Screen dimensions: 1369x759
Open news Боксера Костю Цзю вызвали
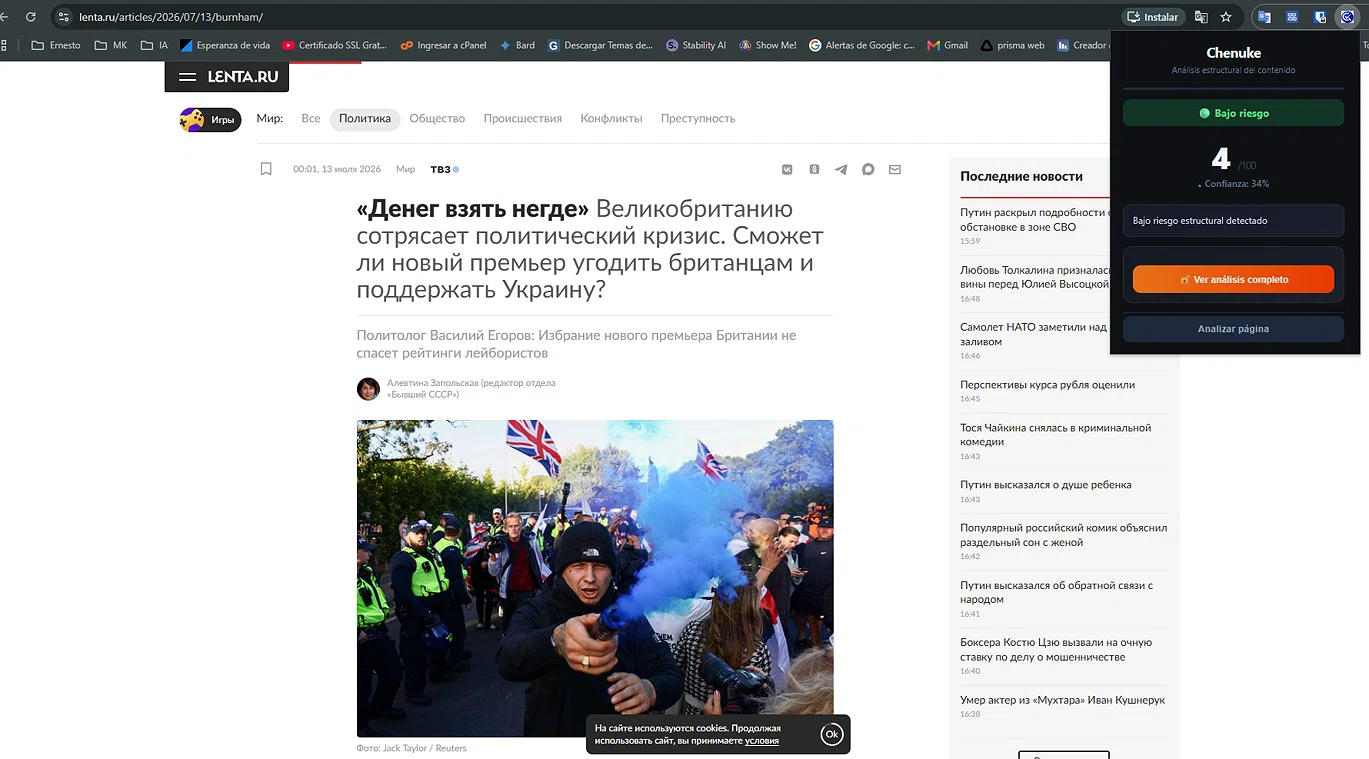[x=1056, y=650]
